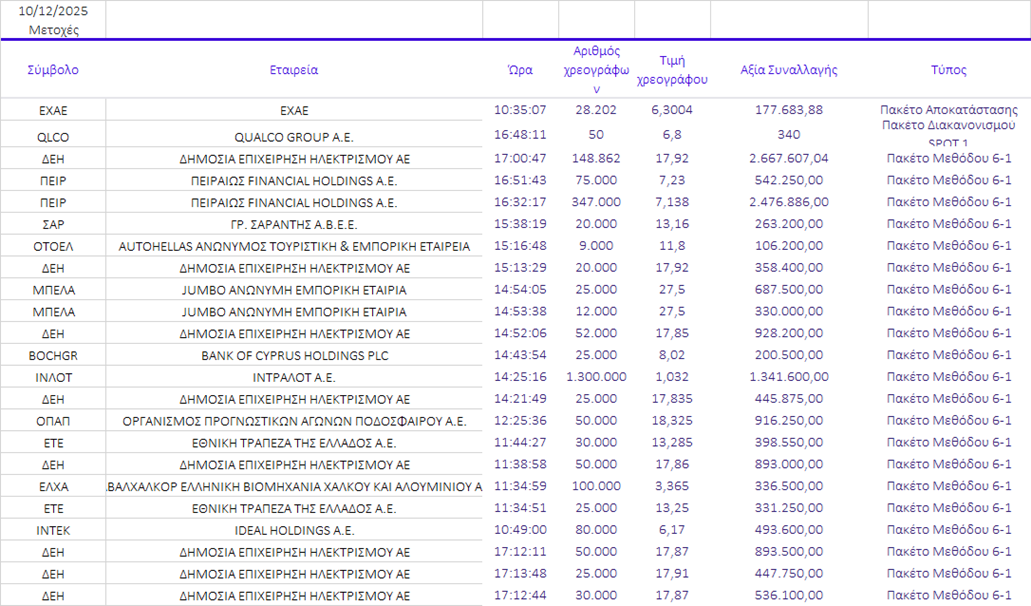Click the Σύμβολο column header
Viewport: 1031px width, 606px height.
53,70
